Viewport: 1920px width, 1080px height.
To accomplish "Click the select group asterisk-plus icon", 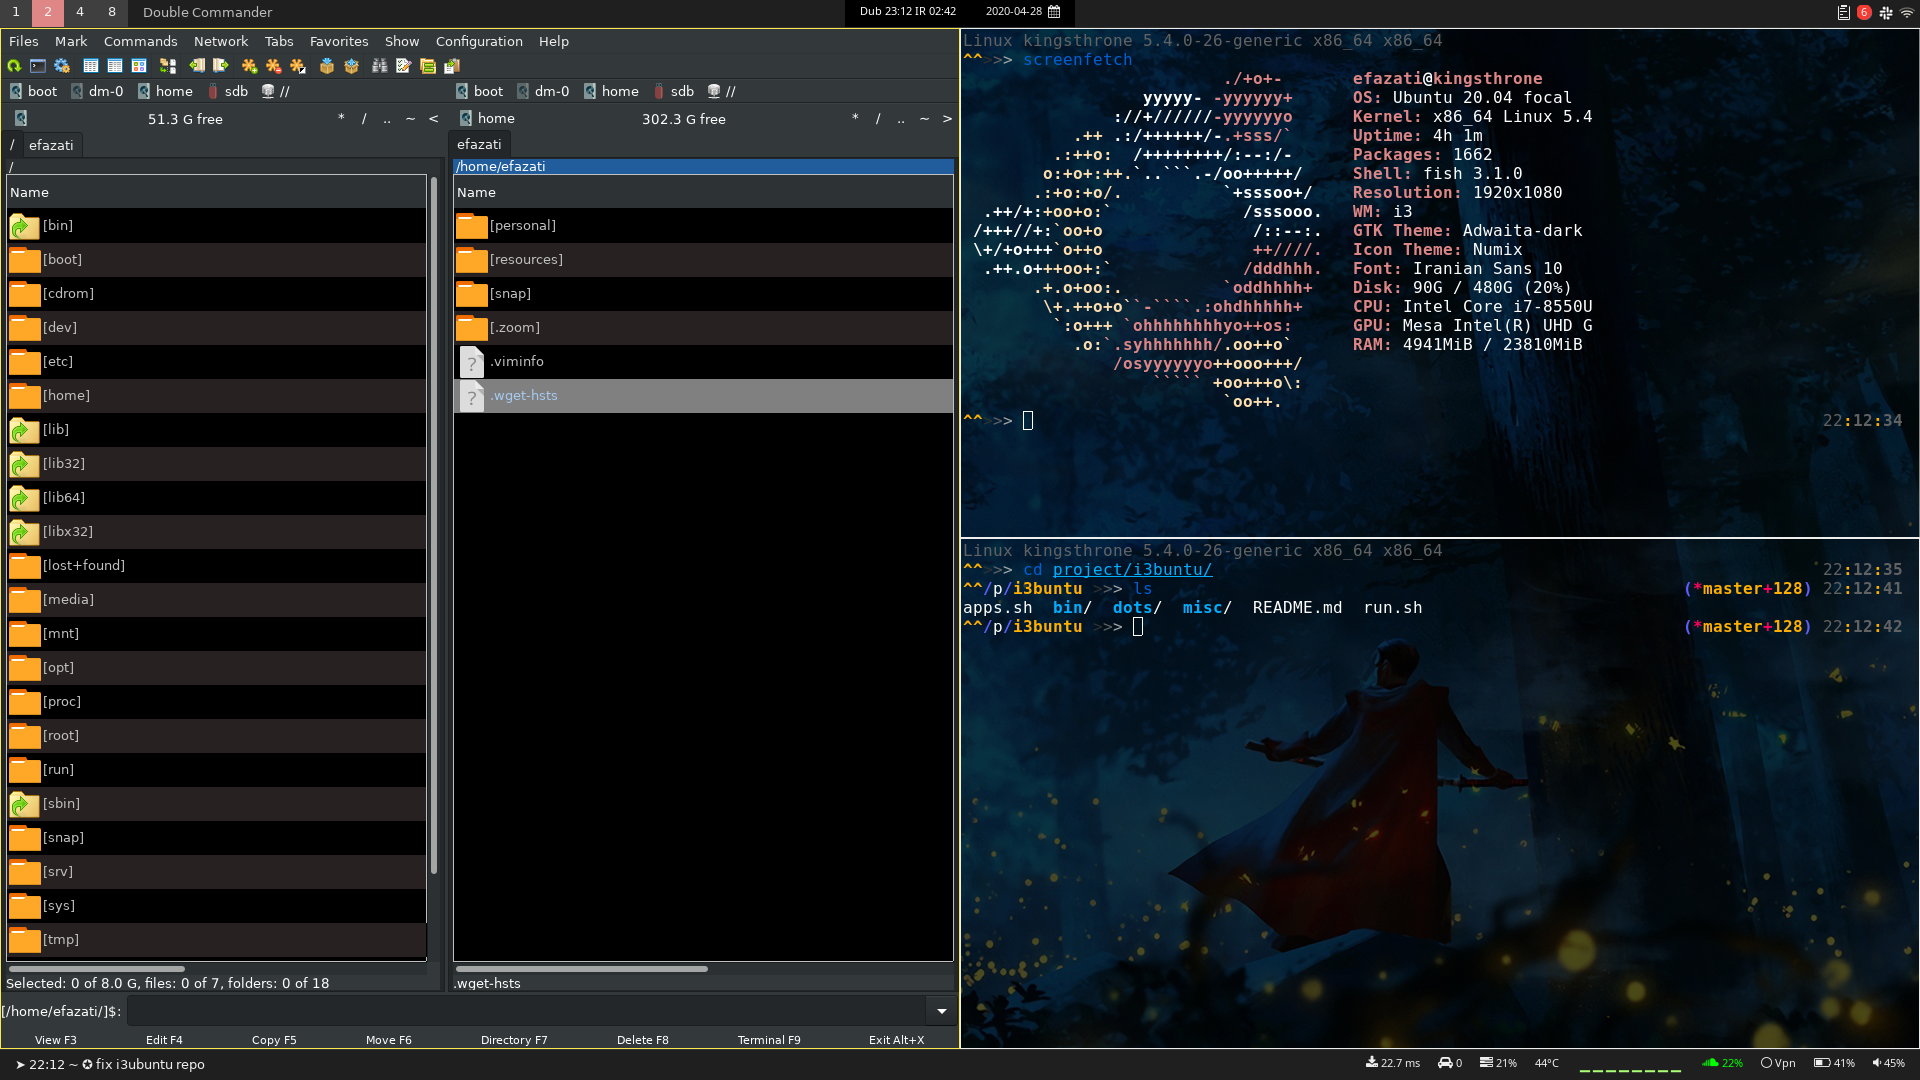I will [249, 66].
